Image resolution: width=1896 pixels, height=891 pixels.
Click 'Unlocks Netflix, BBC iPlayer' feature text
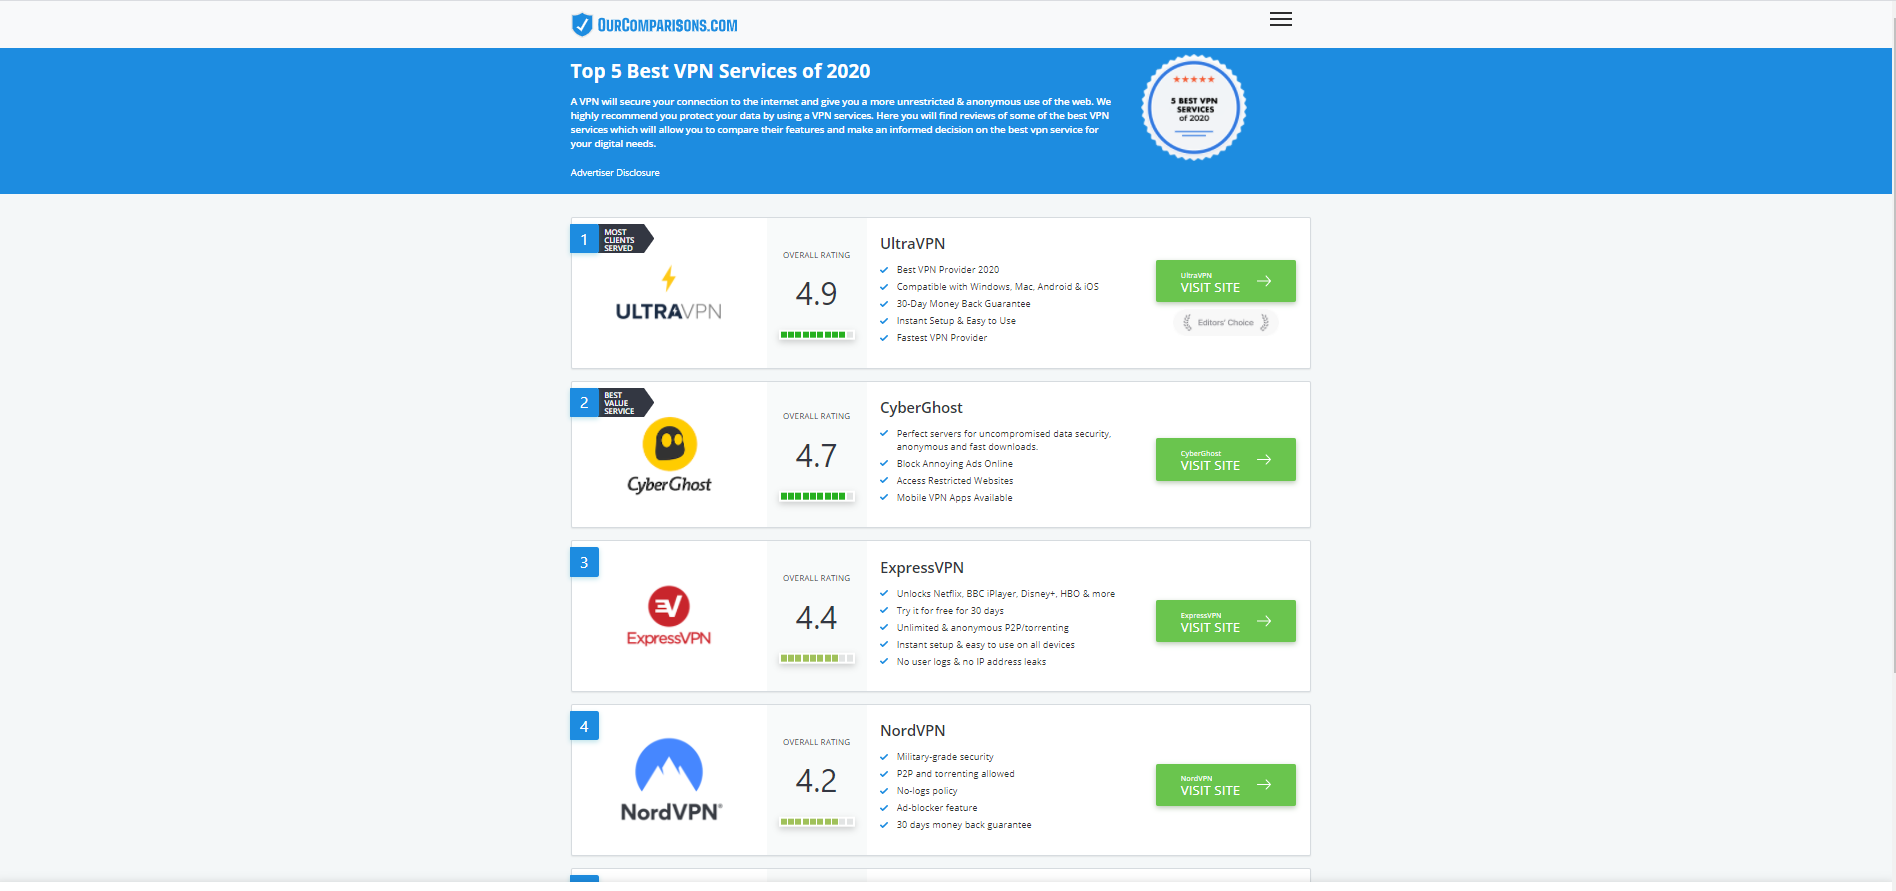coord(1005,594)
